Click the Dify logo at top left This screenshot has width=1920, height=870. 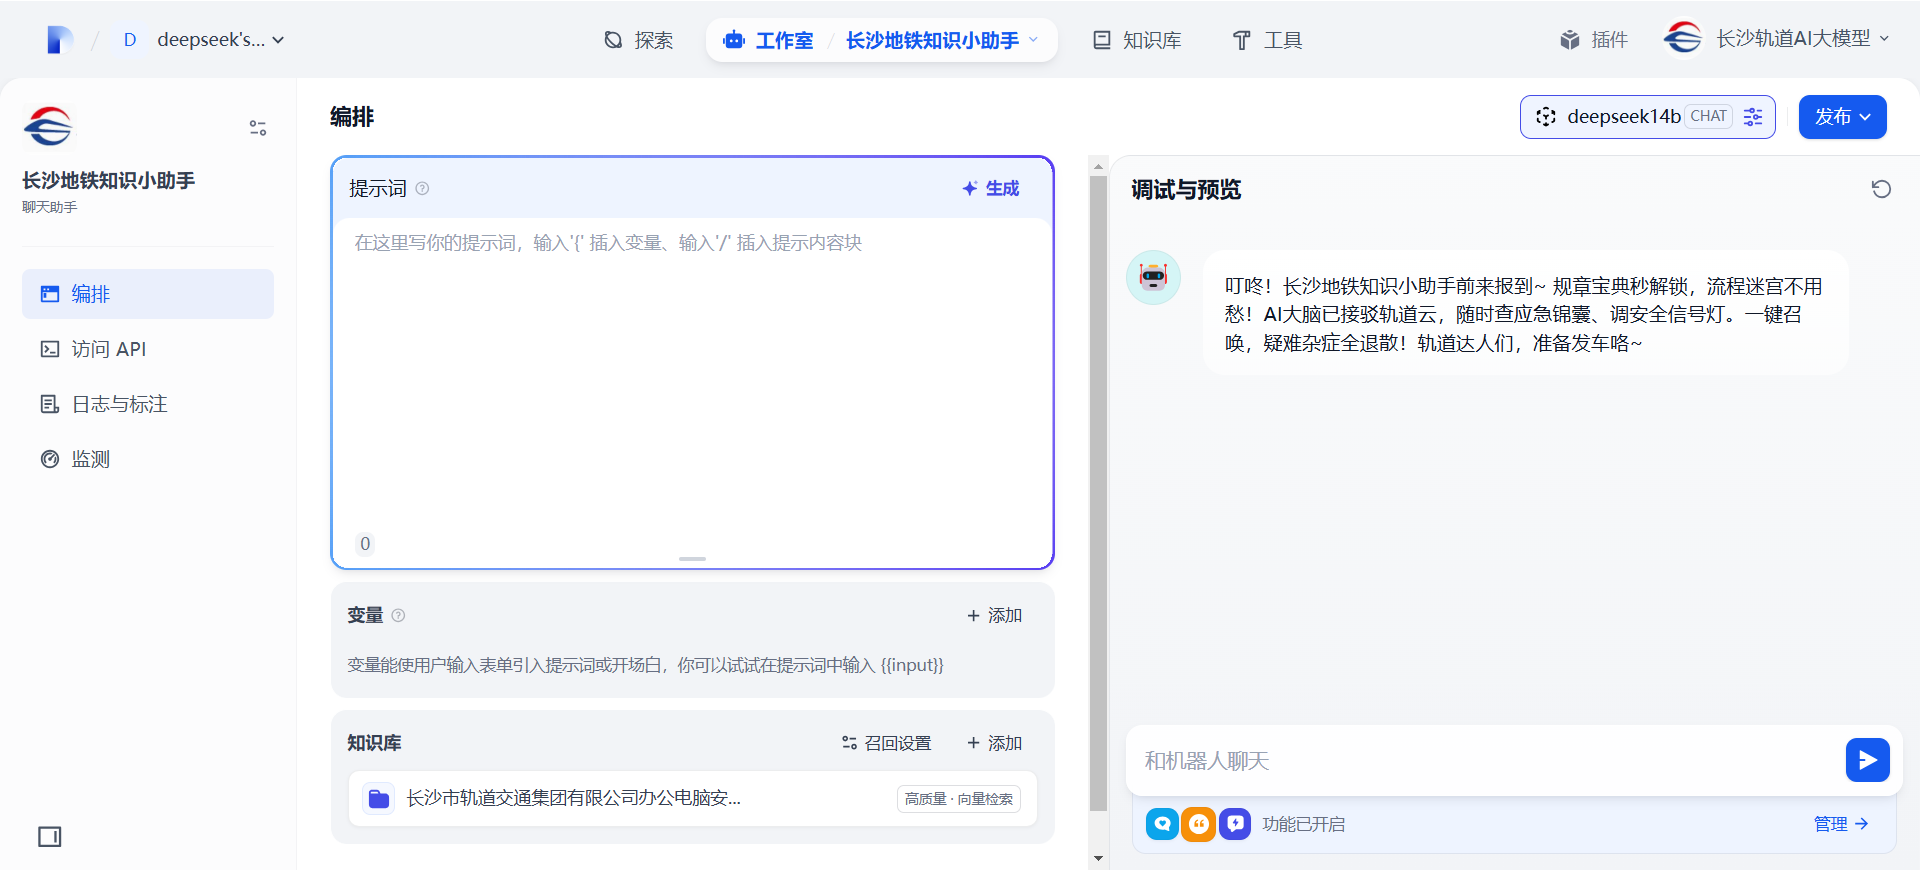(59, 40)
